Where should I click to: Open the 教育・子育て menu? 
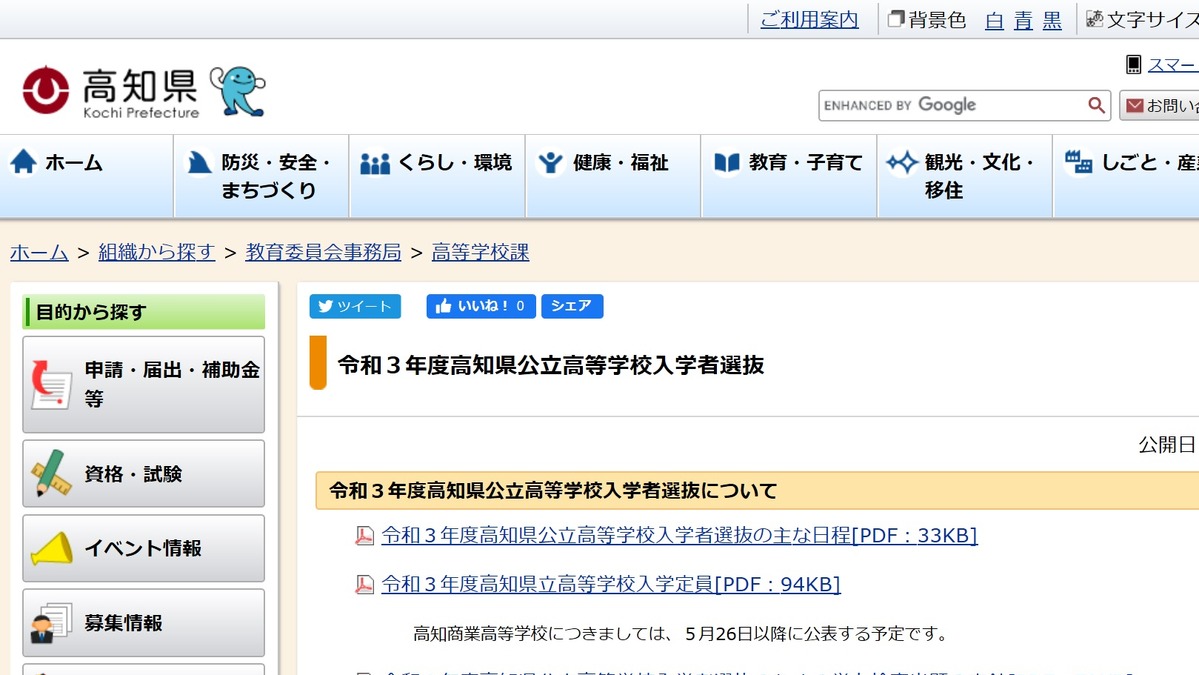789,177
